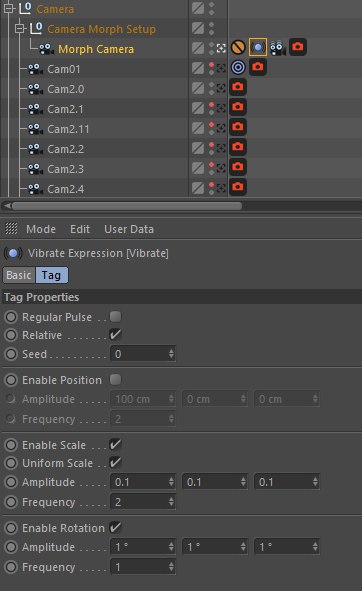This screenshot has height=591, width=362.
Task: Click the second Scale Amplitude spinner arrows
Action: [243, 482]
